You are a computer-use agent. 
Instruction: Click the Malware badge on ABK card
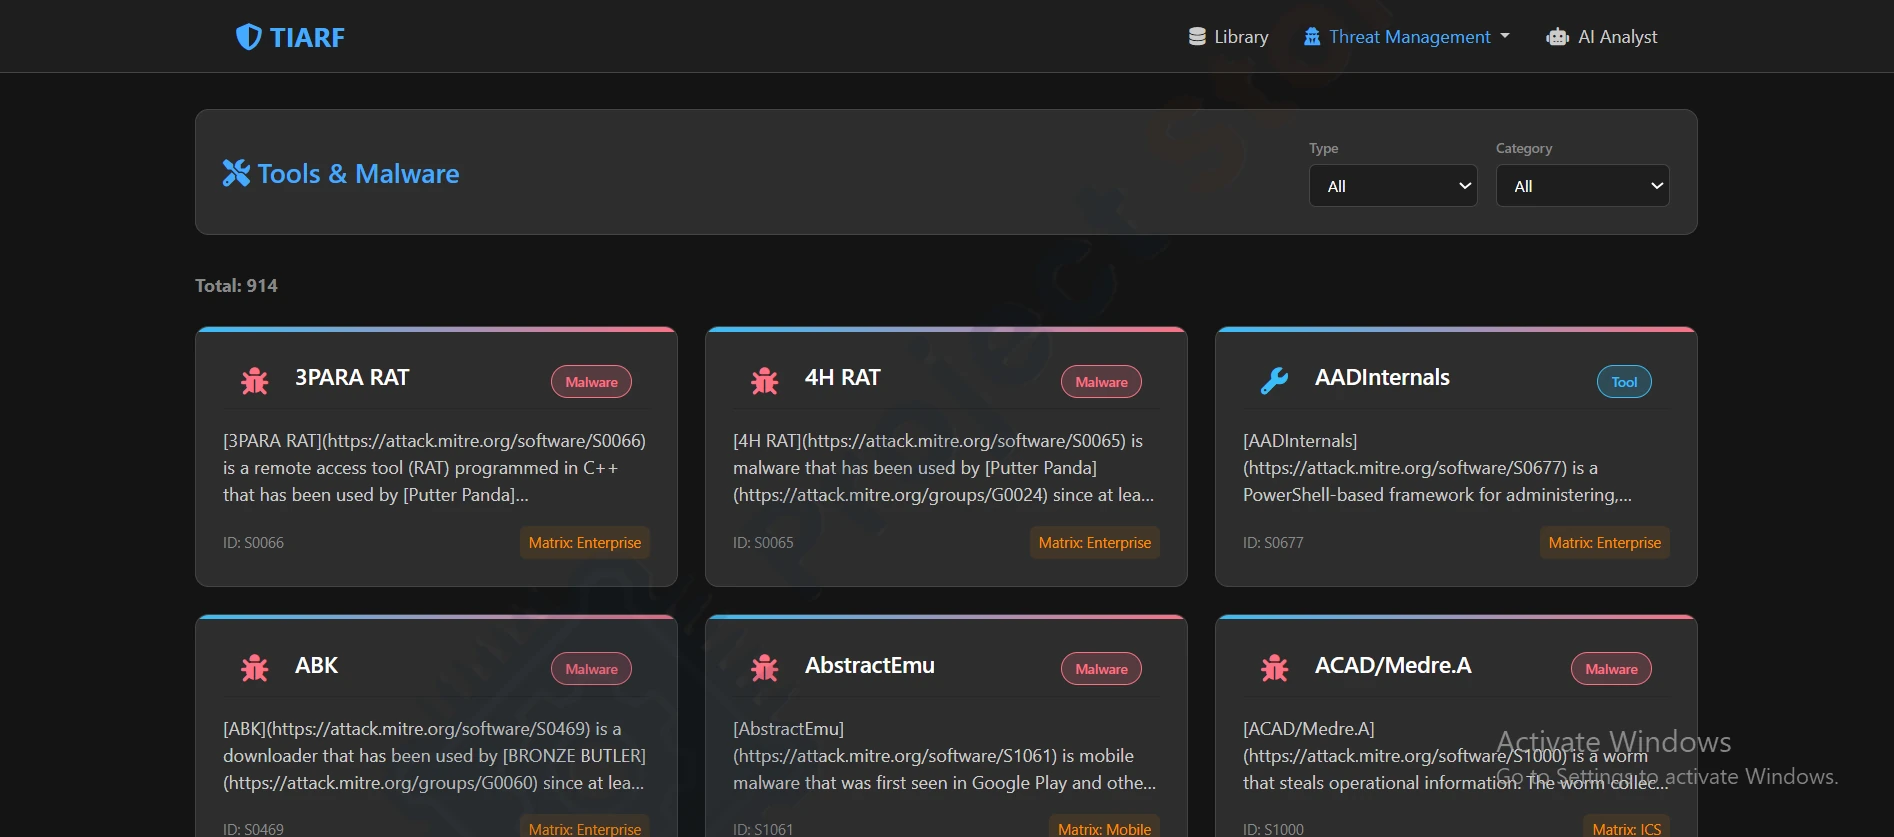pos(591,669)
